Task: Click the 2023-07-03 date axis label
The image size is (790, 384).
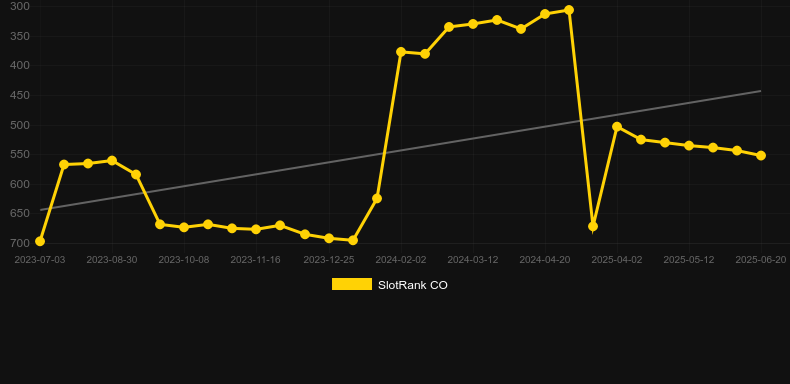Action: click(40, 260)
